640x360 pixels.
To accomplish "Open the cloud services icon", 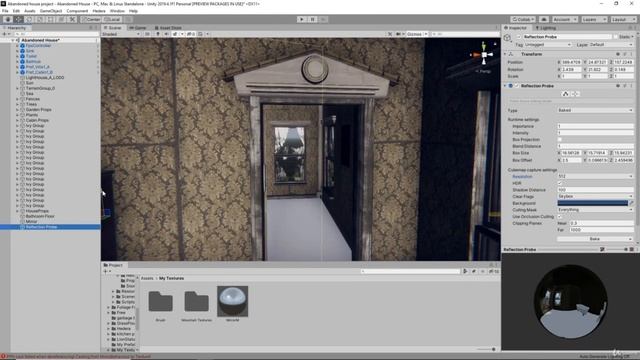I will pos(544,19).
